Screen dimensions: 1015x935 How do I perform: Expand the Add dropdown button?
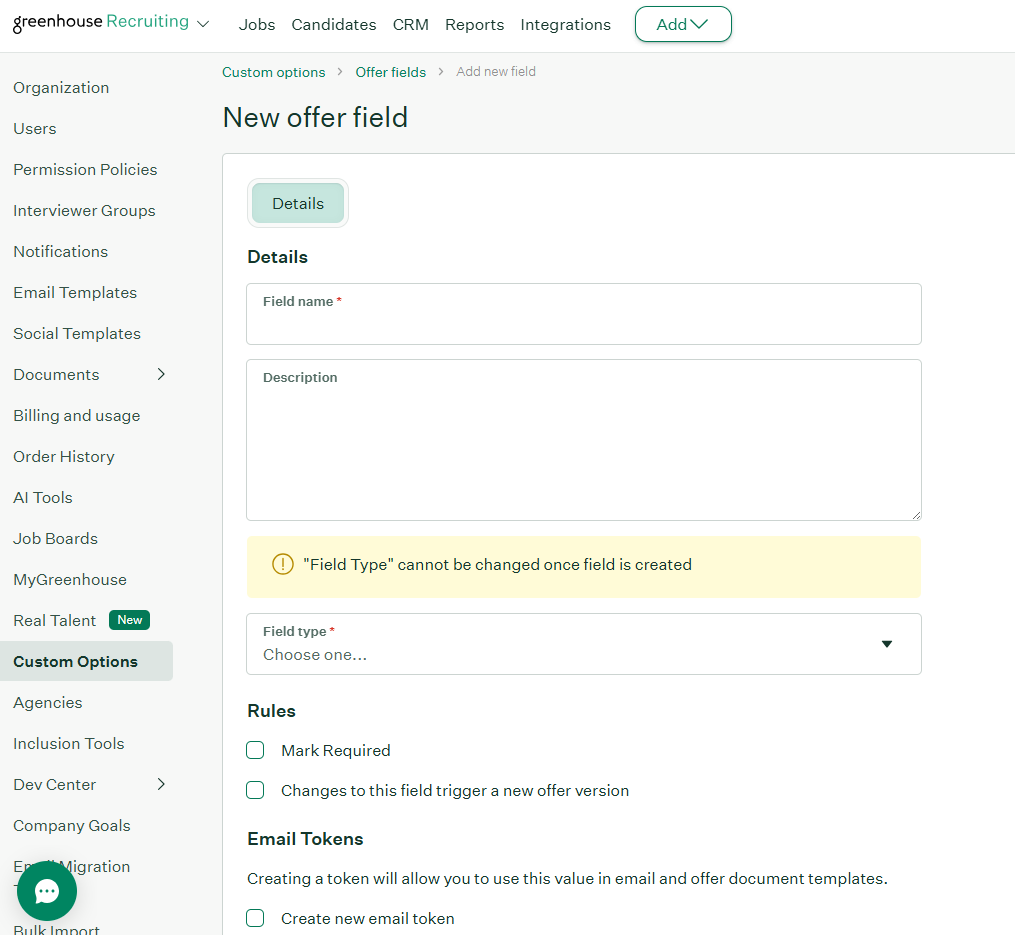[683, 24]
